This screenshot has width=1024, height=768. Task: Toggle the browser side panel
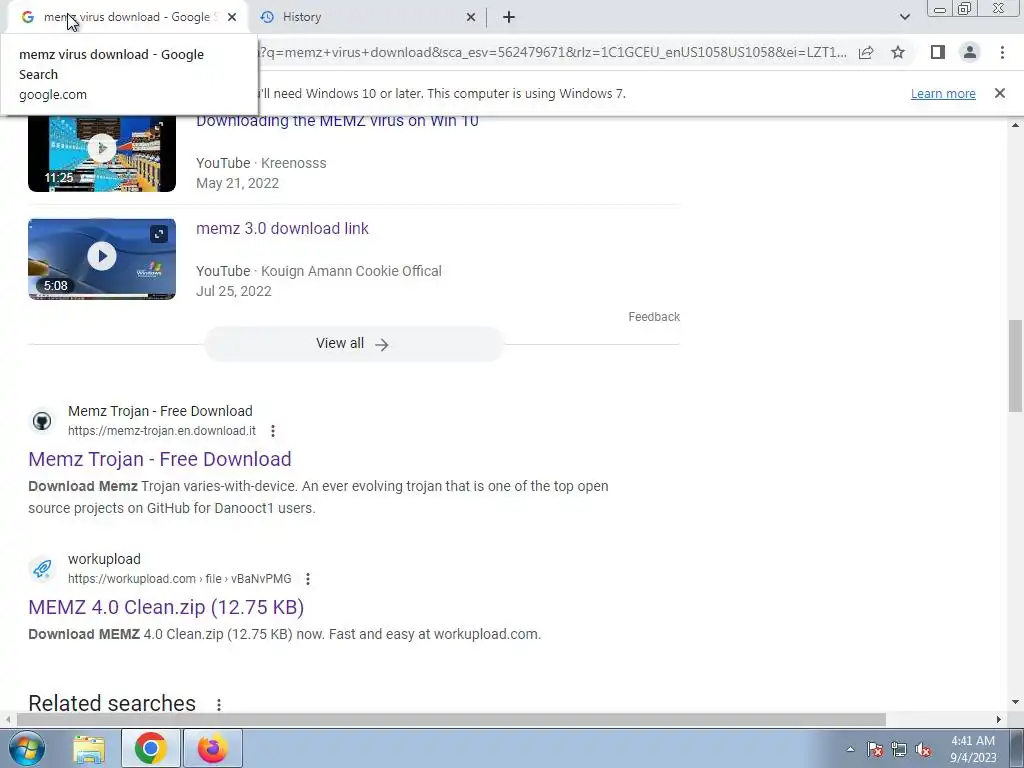click(x=938, y=52)
